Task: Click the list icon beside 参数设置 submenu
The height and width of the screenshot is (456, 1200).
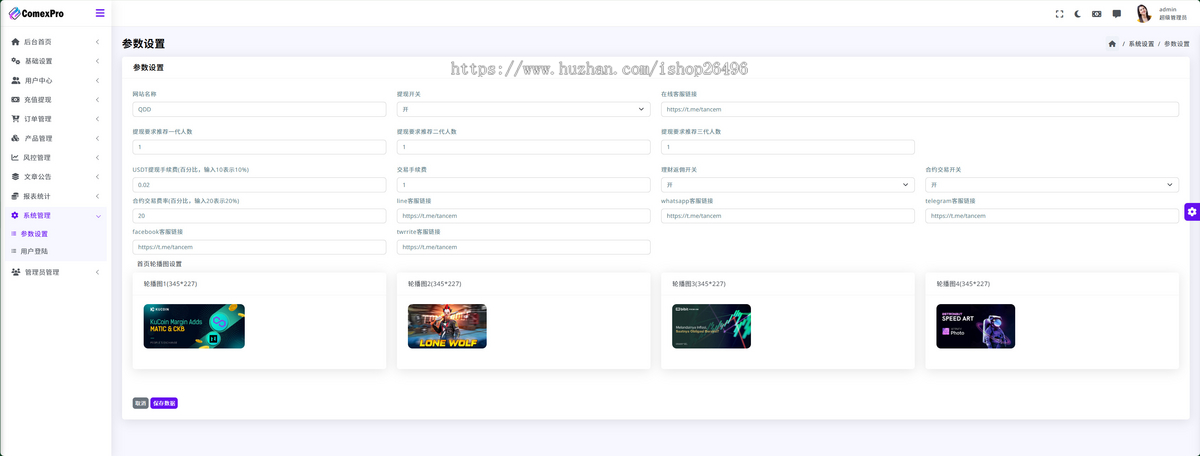Action: tap(13, 234)
